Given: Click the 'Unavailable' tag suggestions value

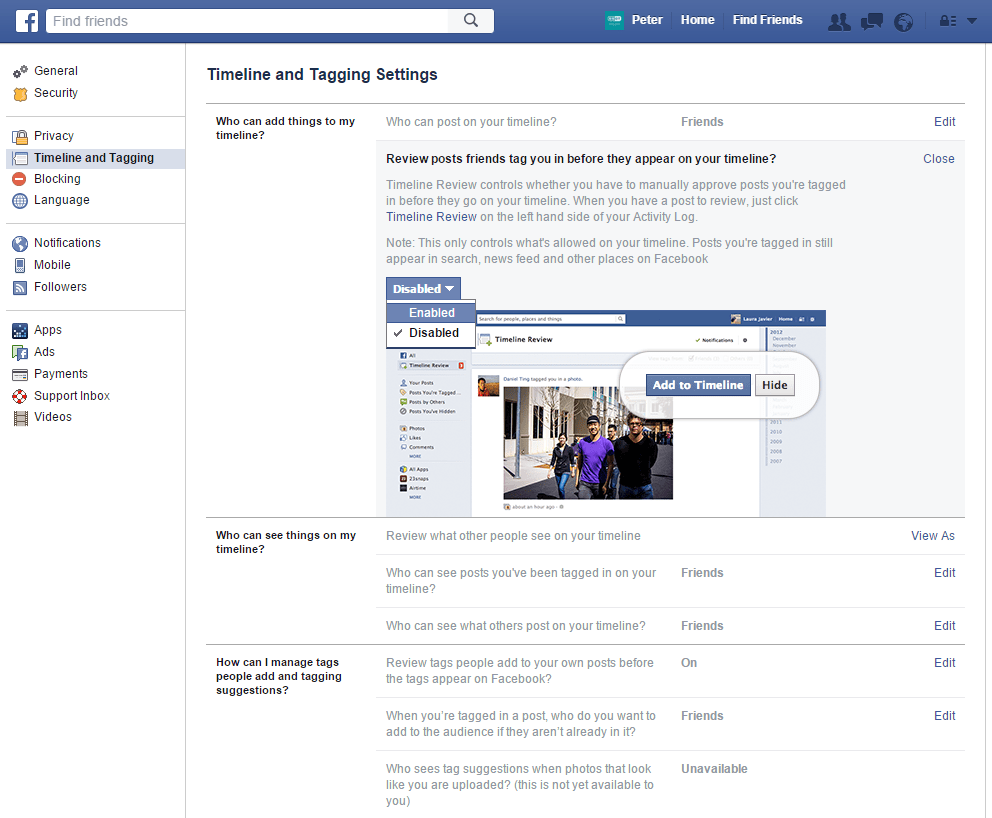Looking at the screenshot, I should 714,769.
